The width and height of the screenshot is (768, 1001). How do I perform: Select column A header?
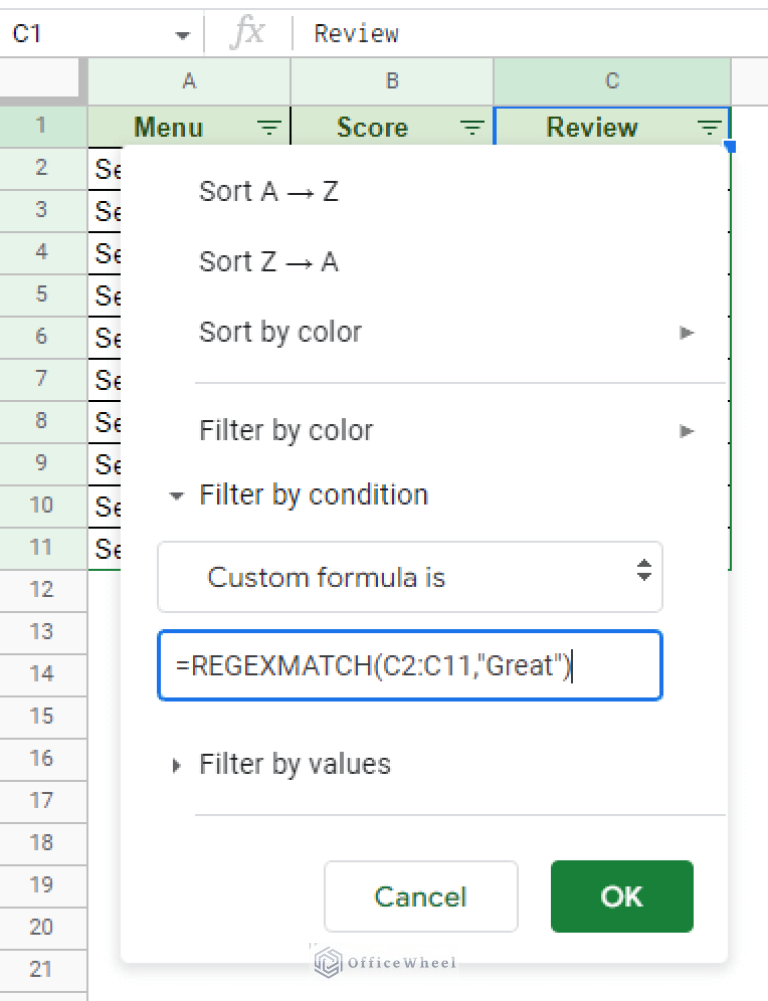[188, 82]
